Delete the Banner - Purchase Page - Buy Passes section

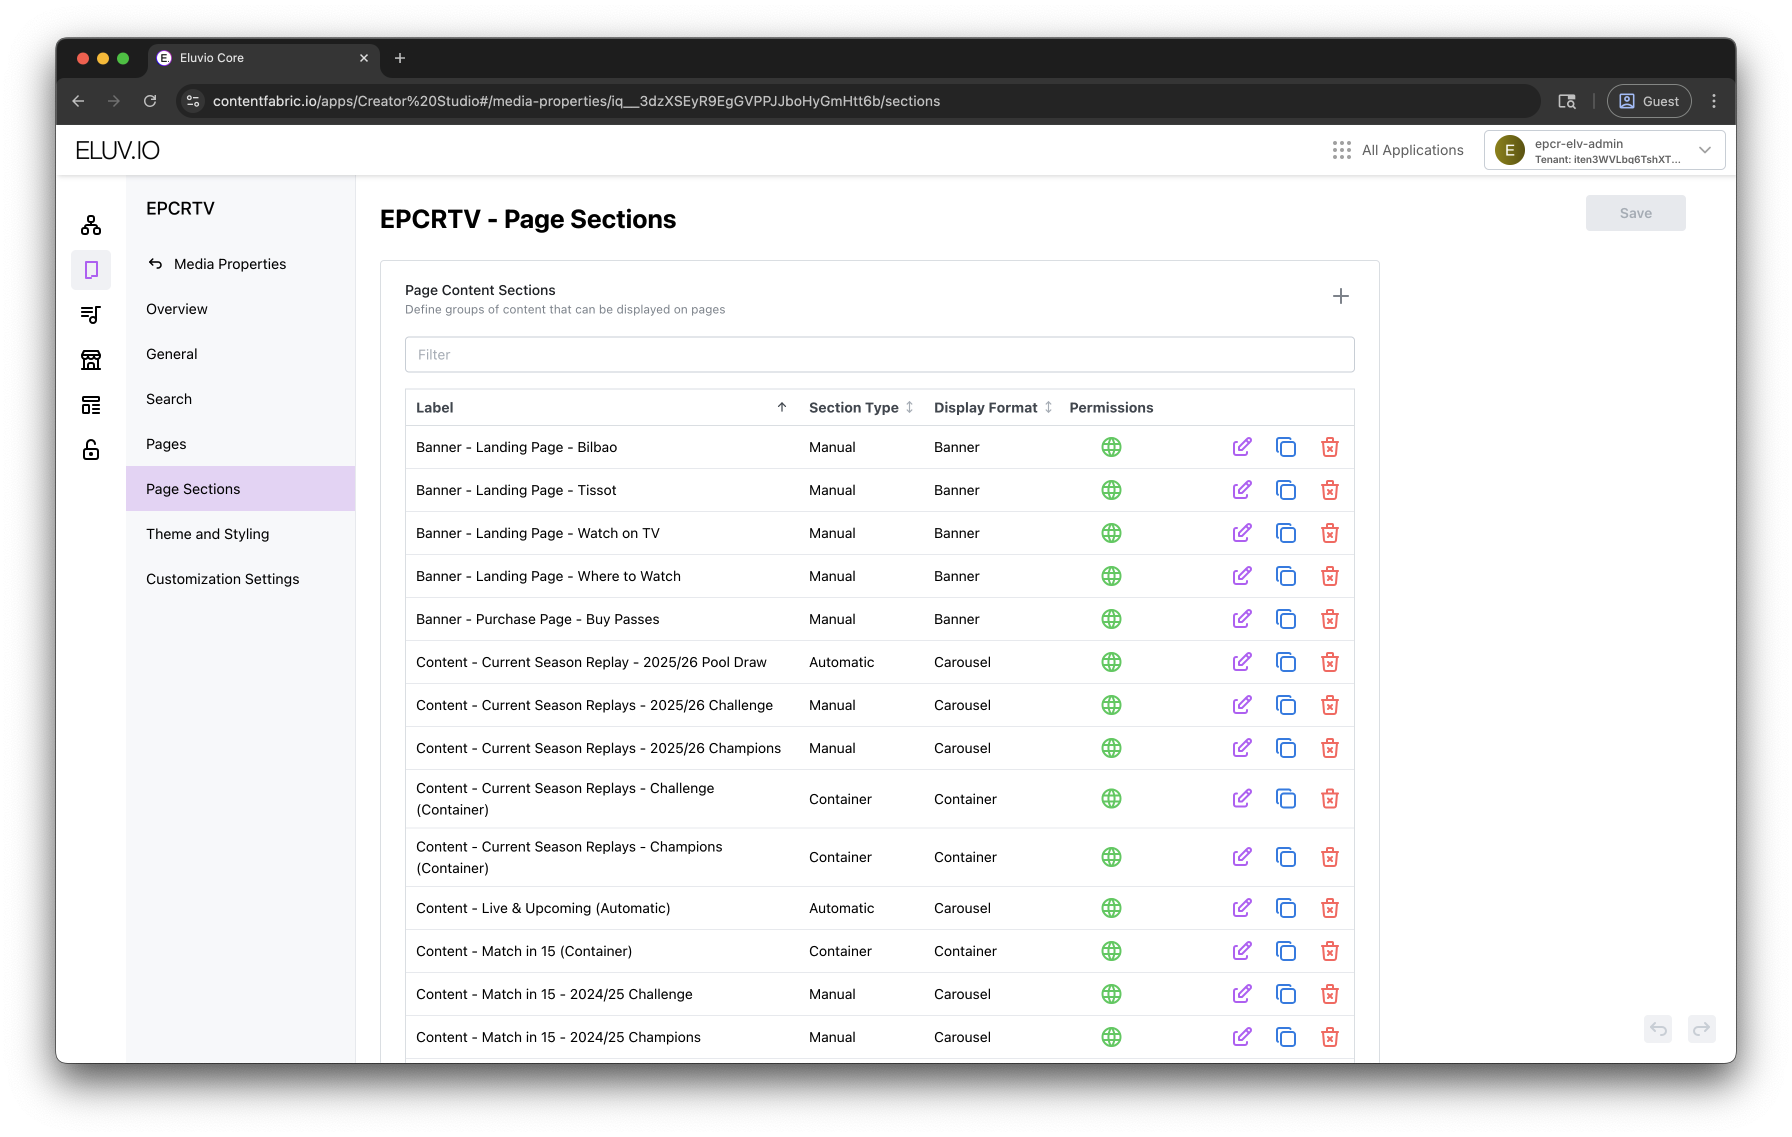click(x=1329, y=619)
